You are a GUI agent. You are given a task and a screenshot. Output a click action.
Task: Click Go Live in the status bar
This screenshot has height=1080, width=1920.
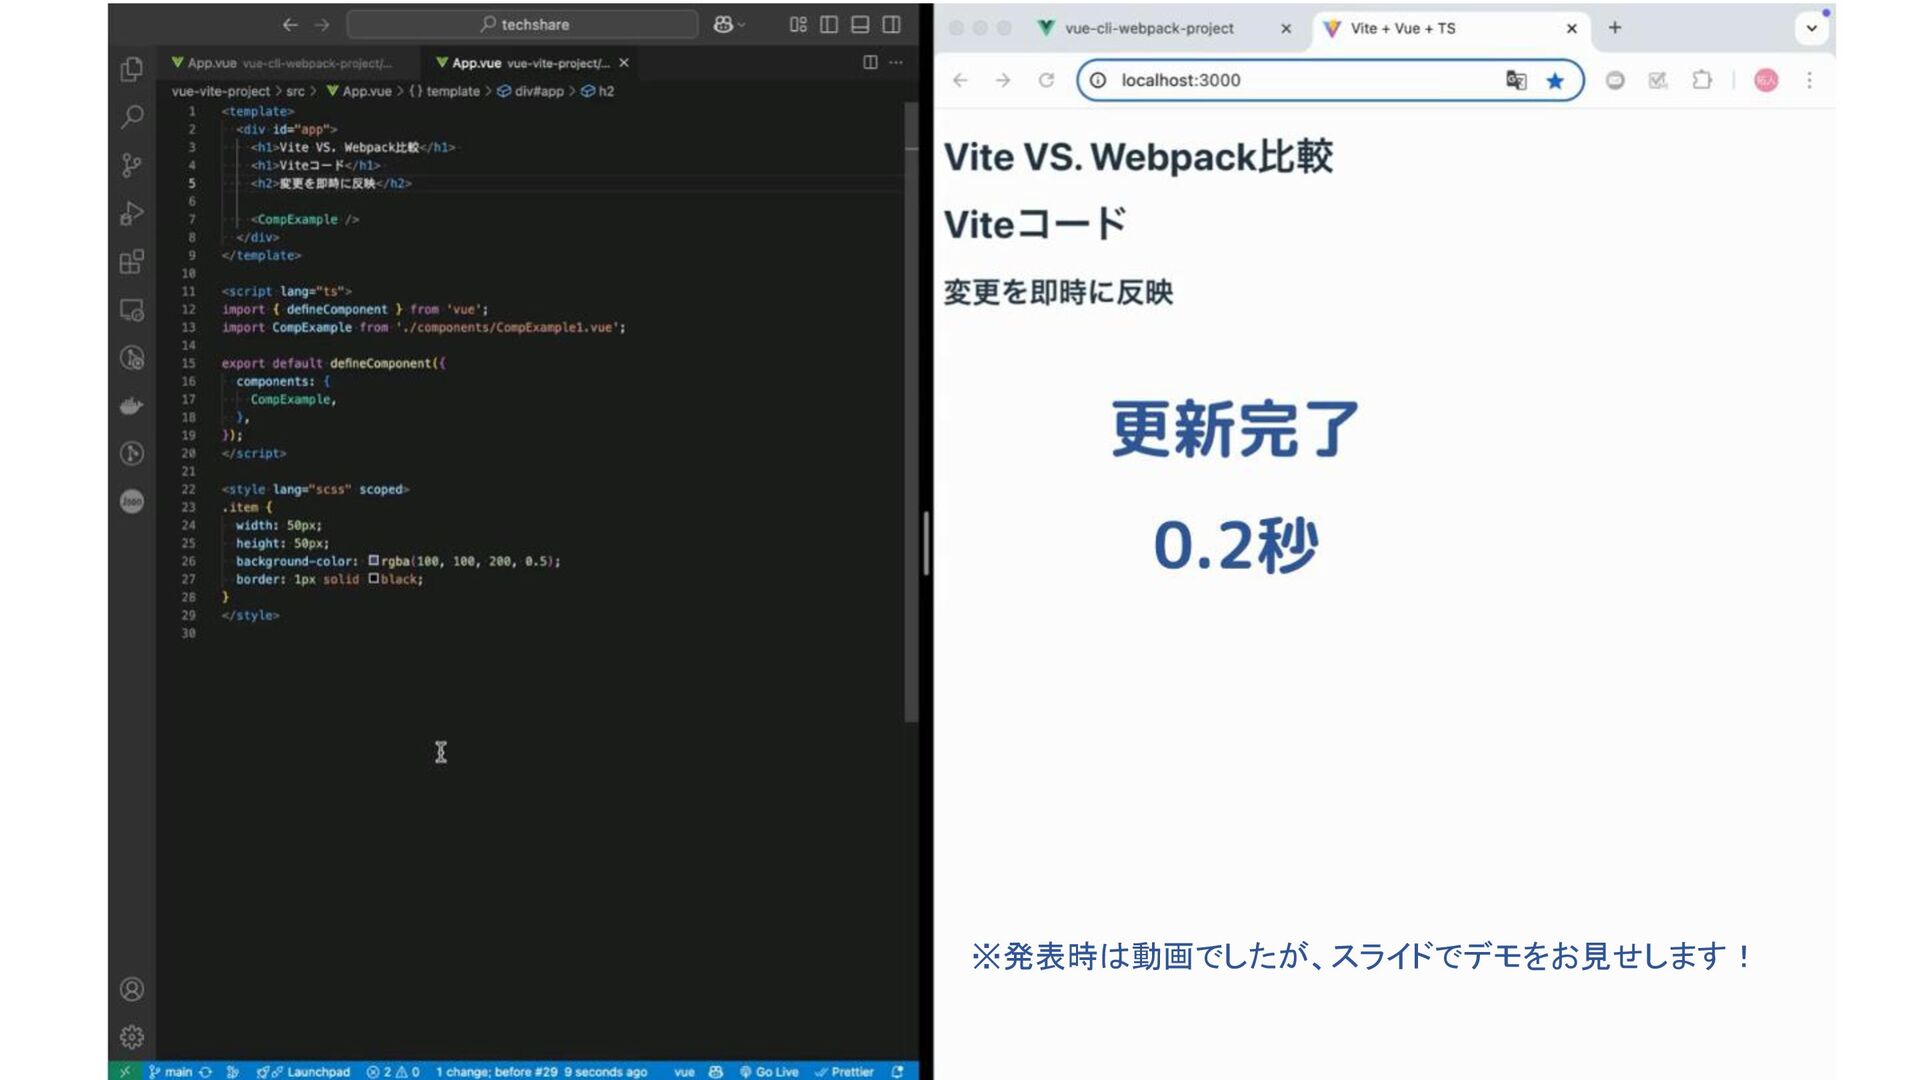click(x=769, y=1071)
